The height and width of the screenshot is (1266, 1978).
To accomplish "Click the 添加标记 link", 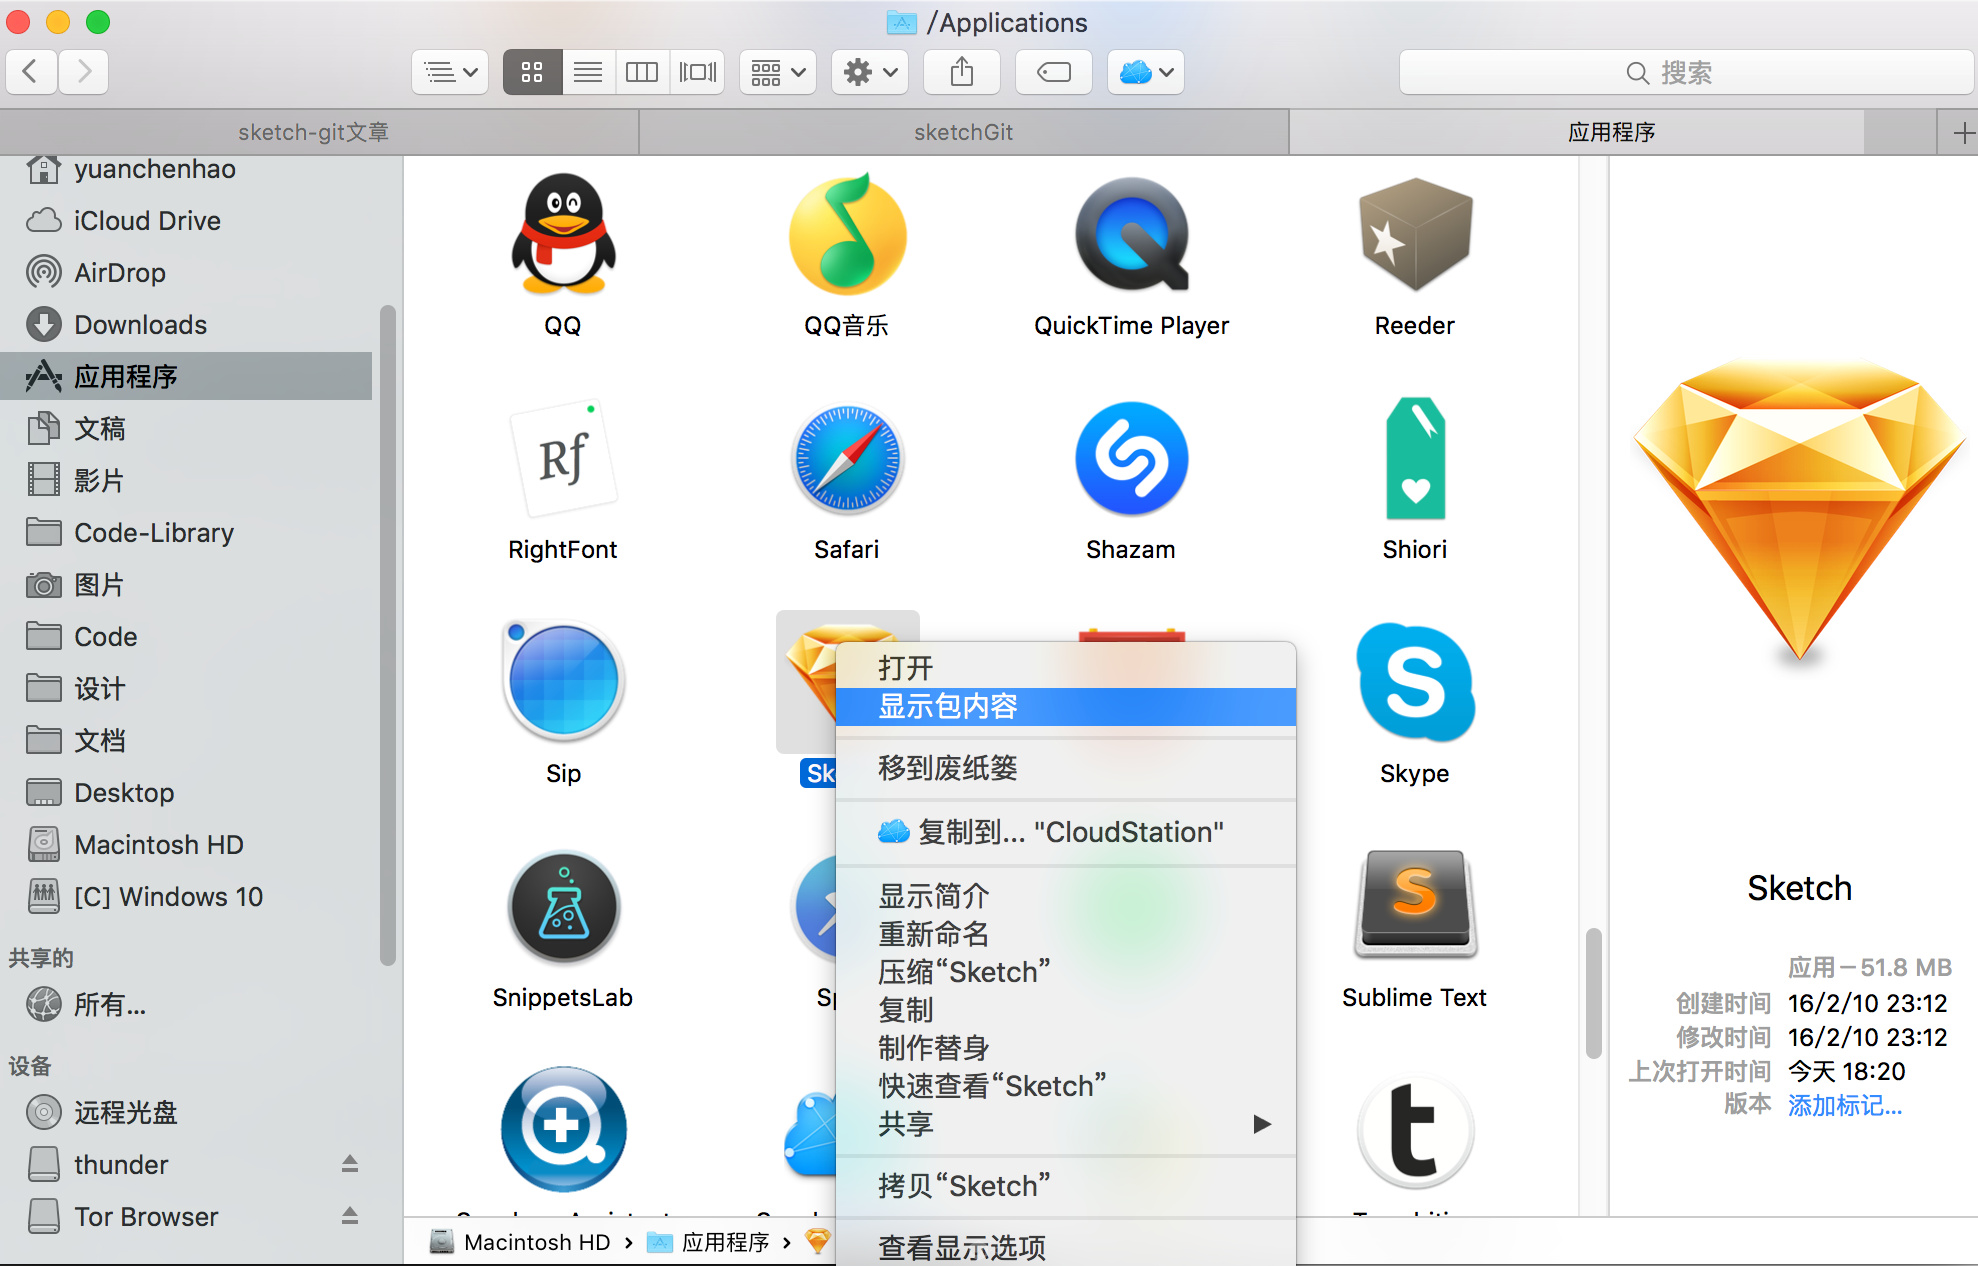I will [x=1844, y=1105].
